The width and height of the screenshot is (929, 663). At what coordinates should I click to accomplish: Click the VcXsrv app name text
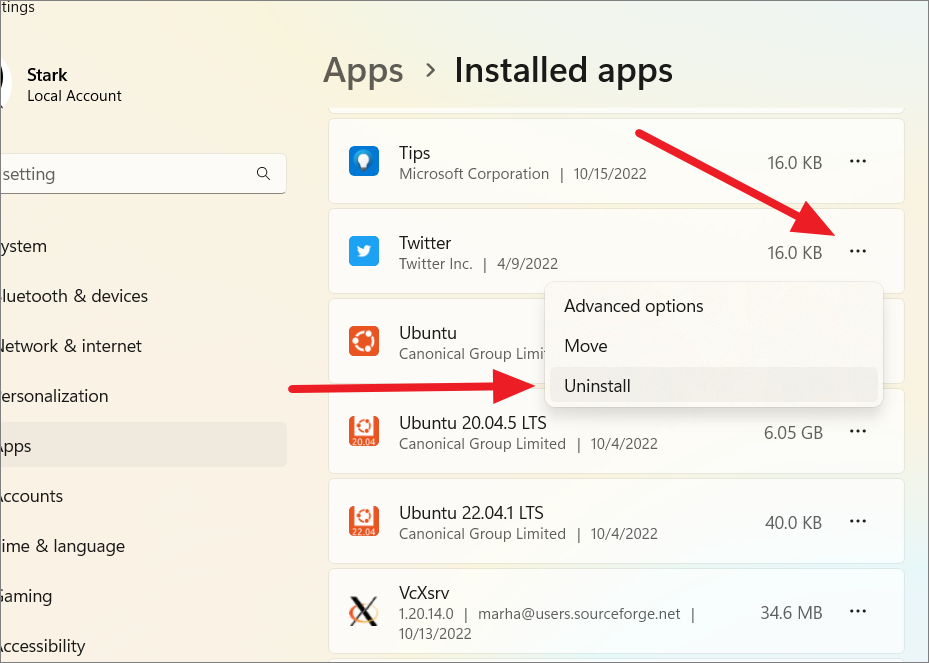click(424, 593)
